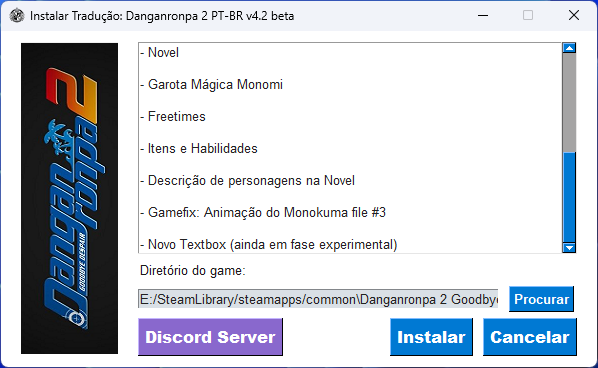Image resolution: width=598 pixels, height=368 pixels.
Task: Click Procurar to browse game directory
Action: (541, 299)
